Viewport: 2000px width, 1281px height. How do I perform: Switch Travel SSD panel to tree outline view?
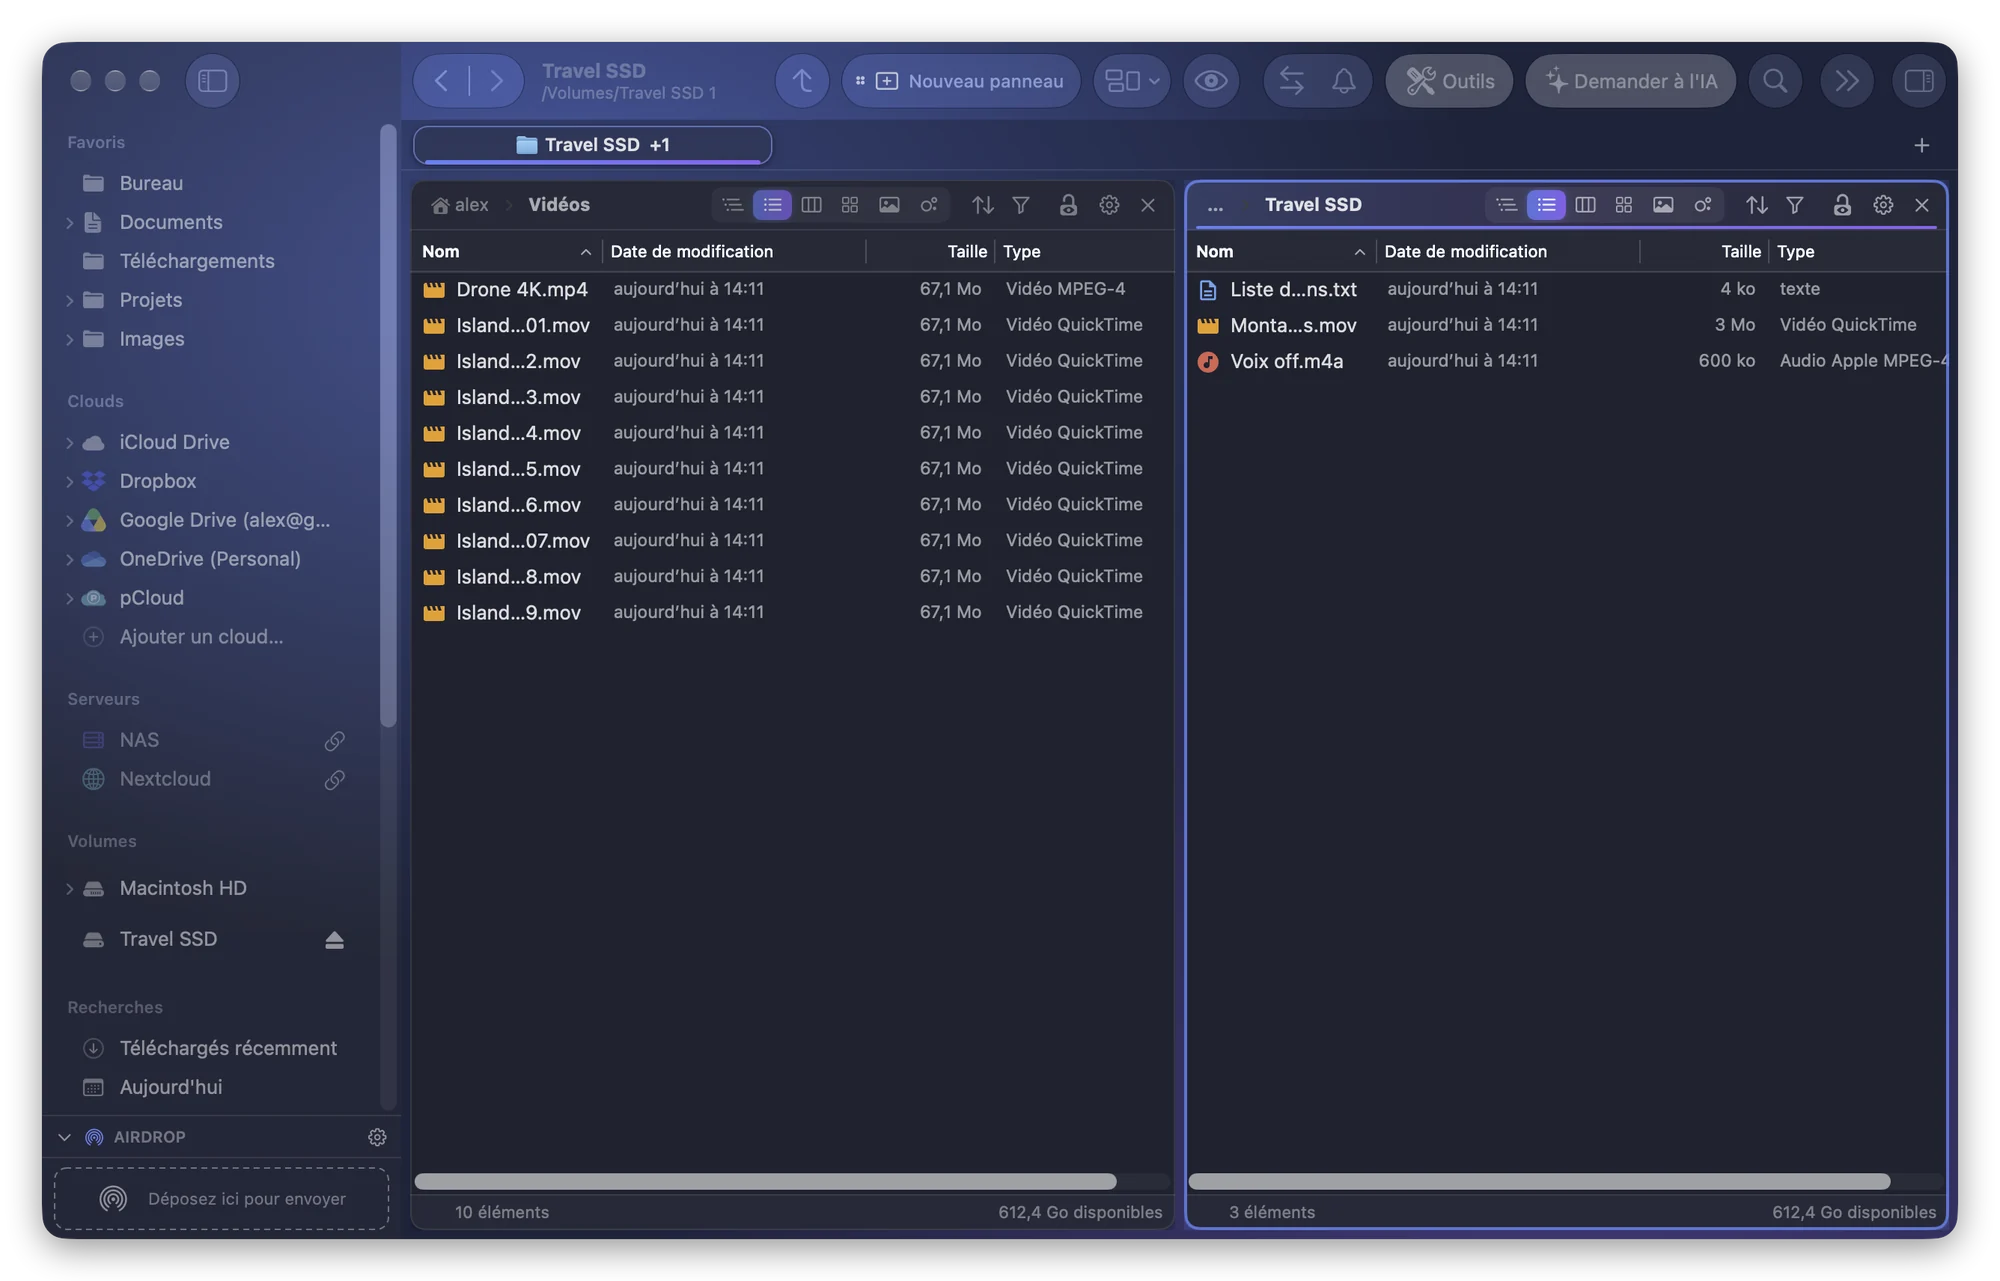[x=1506, y=205]
